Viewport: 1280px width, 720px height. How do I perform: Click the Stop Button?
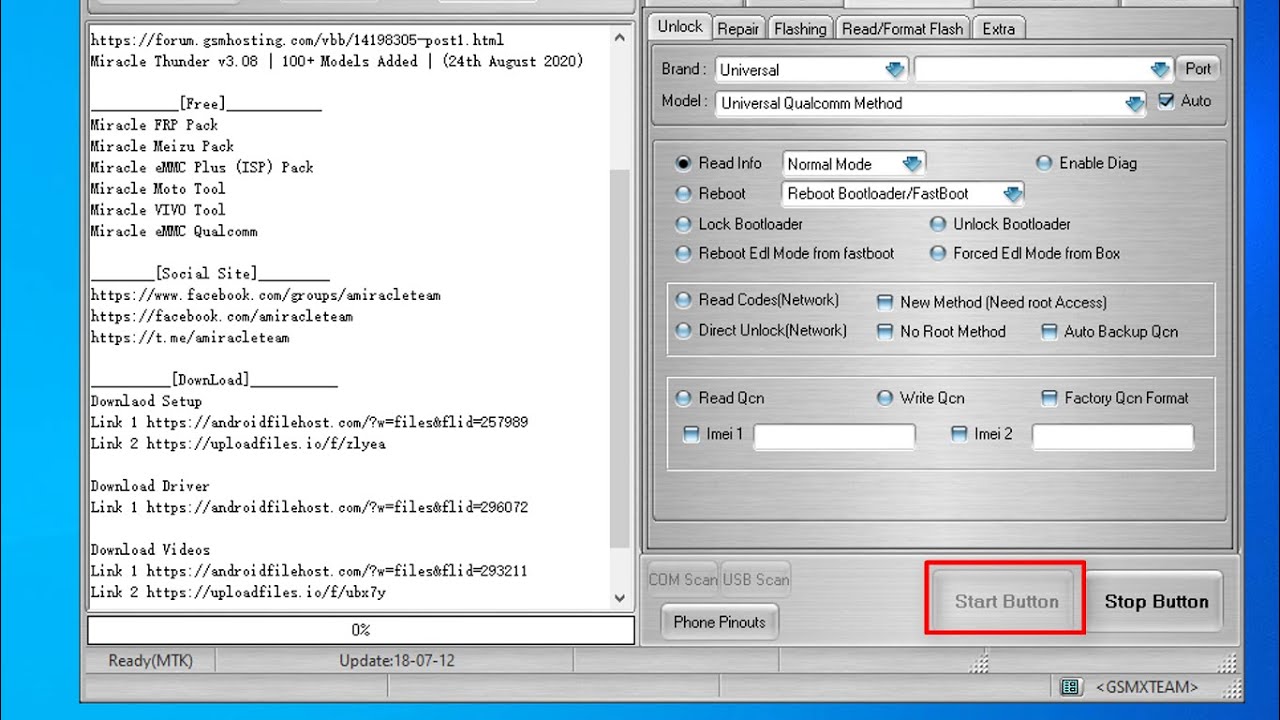coord(1156,601)
